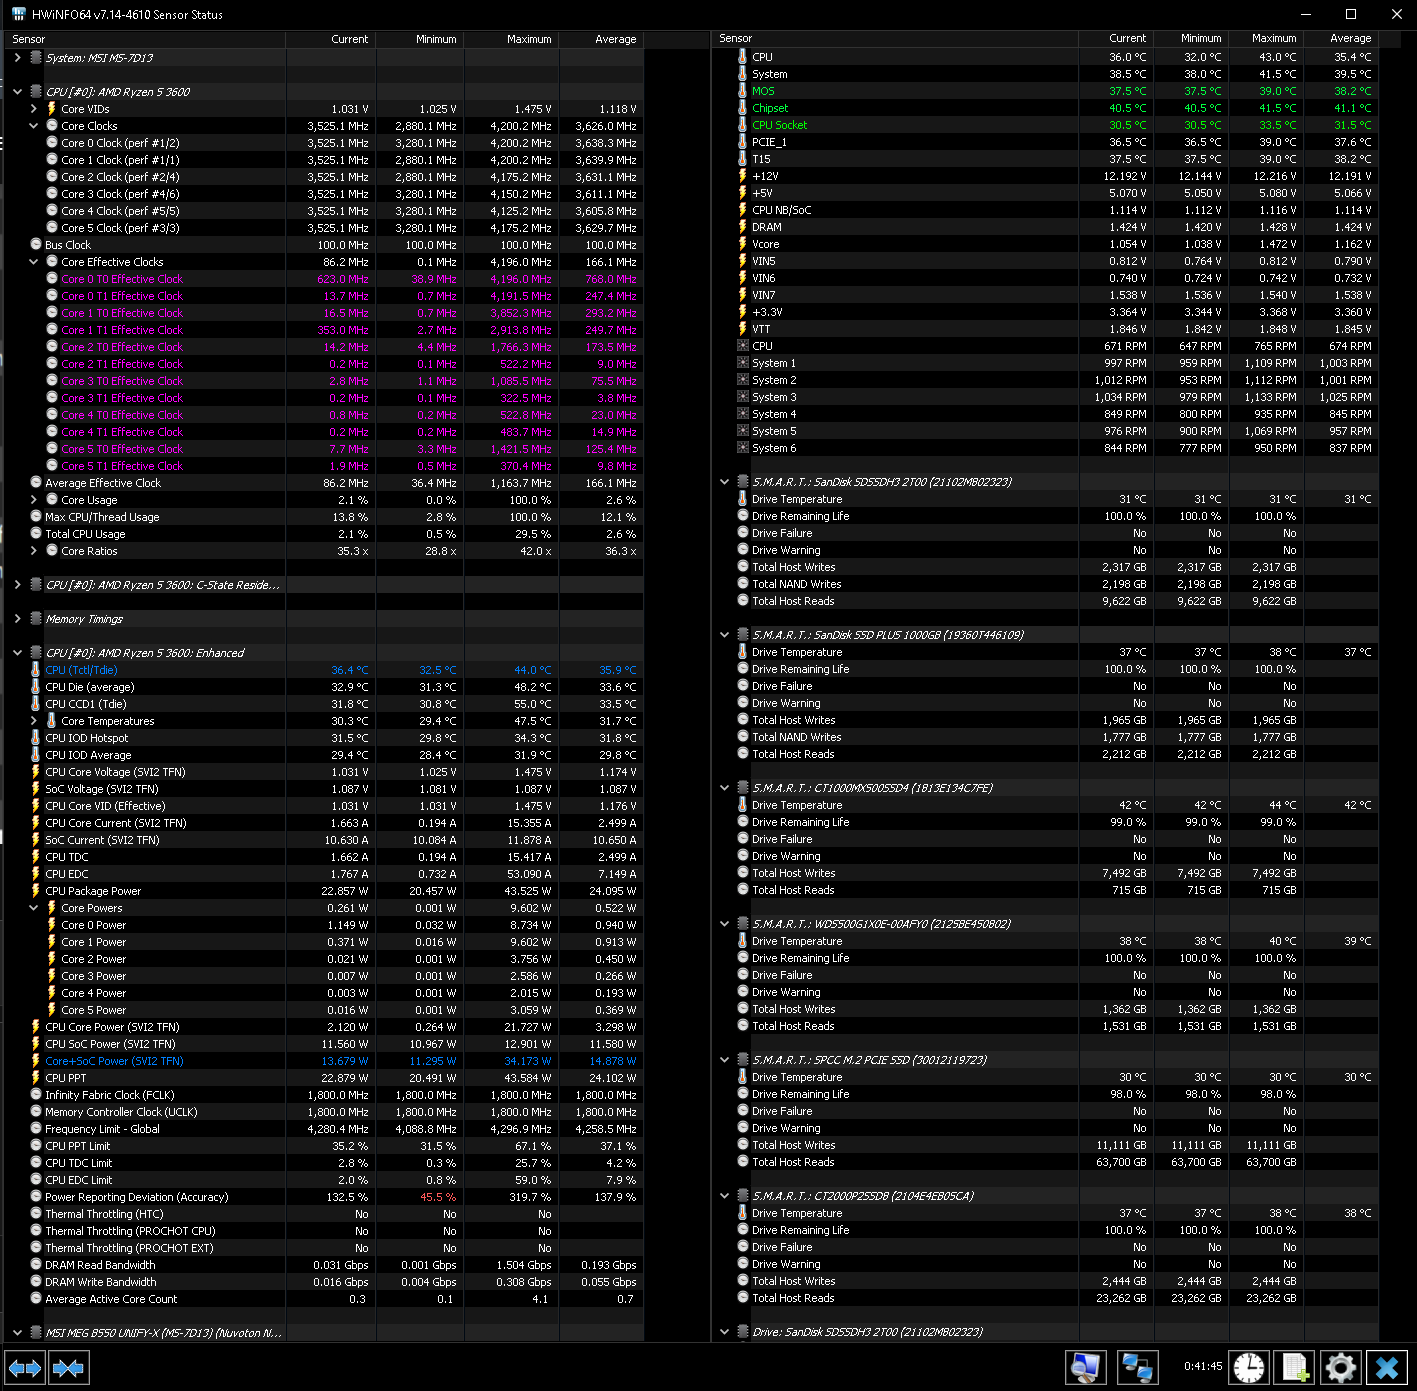This screenshot has height=1391, width=1417.
Task: Open sensor settings gear icon
Action: pyautogui.click(x=1340, y=1367)
